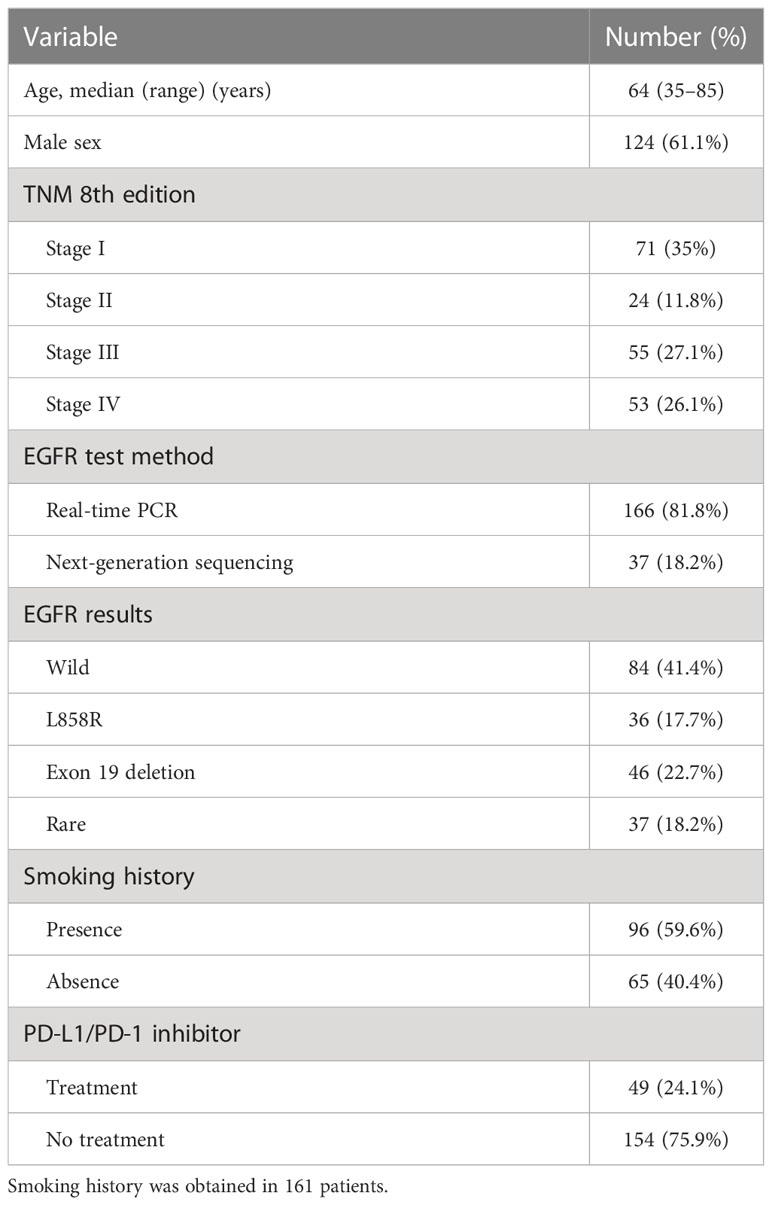Click the Wild value 84 (41.4%)
772x1205 pixels.
[677, 665]
